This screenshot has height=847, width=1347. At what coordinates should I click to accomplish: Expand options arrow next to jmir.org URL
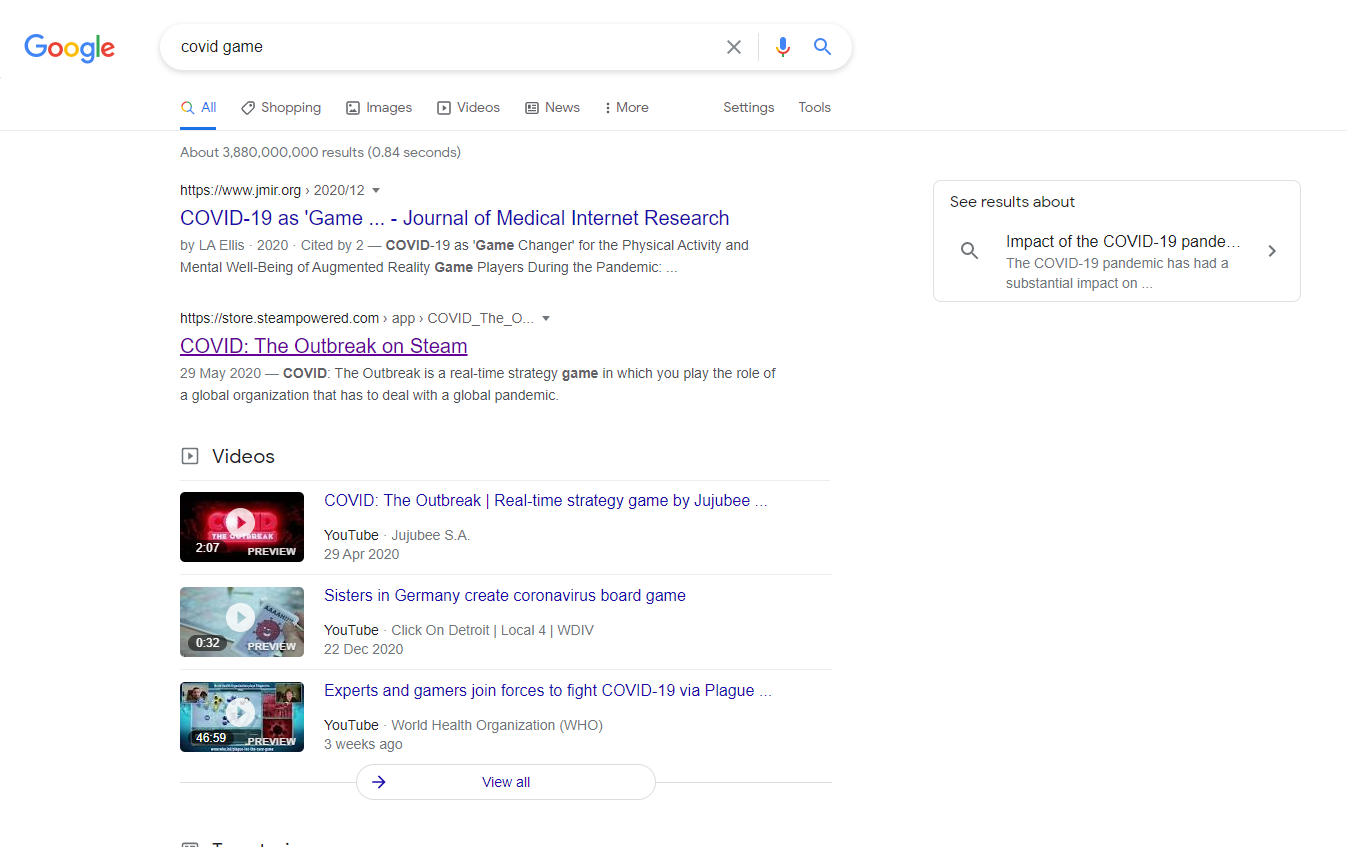tap(376, 190)
